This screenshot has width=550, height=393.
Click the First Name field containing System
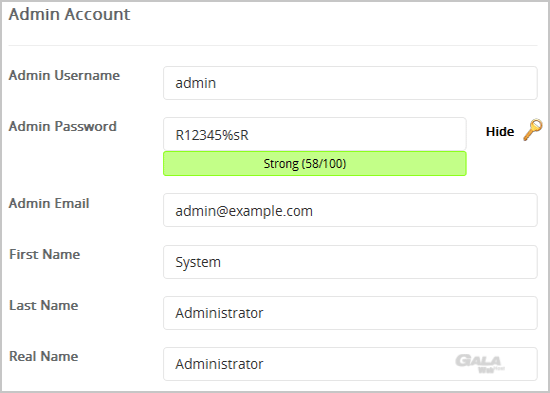pyautogui.click(x=350, y=262)
